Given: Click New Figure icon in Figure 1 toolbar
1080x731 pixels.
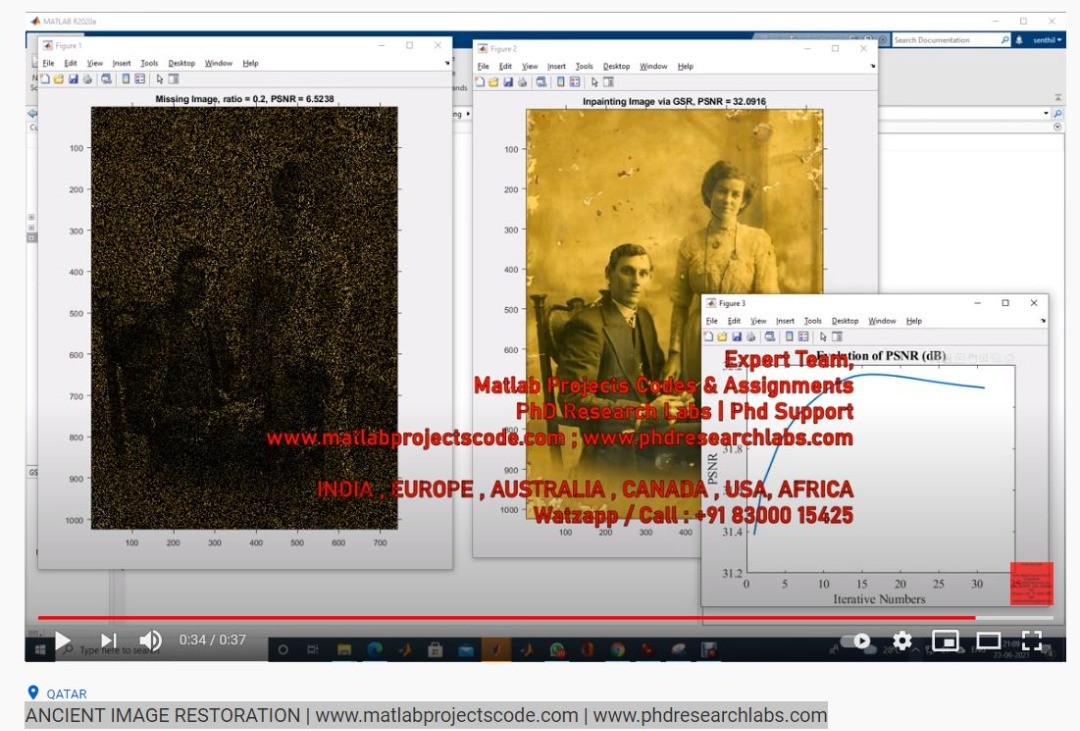Looking at the screenshot, I should 45,79.
